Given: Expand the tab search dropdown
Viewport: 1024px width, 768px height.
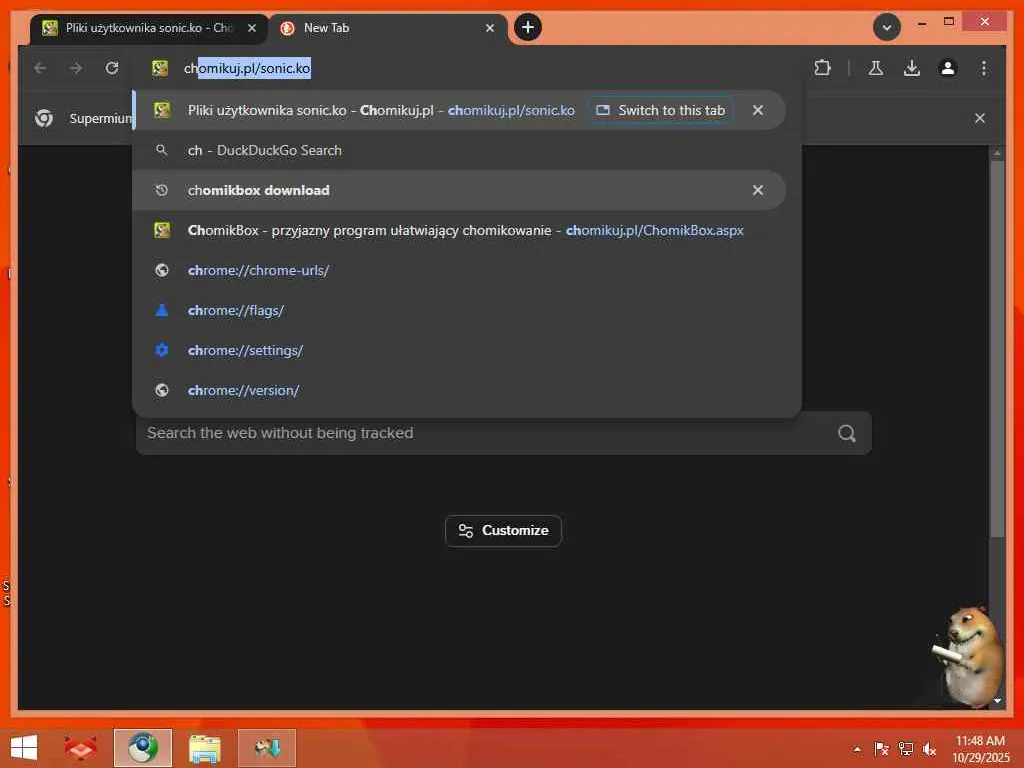Looking at the screenshot, I should 887,27.
